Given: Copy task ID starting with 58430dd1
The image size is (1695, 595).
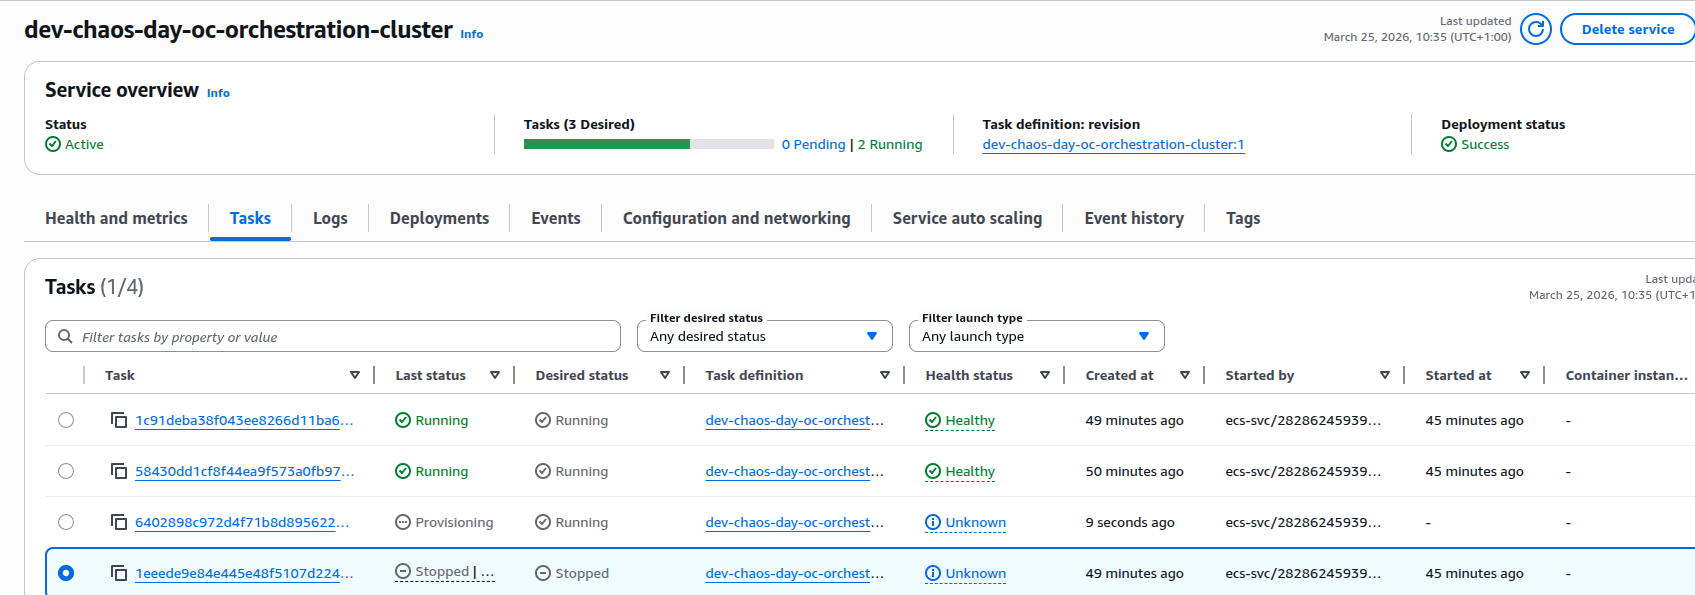Looking at the screenshot, I should pyautogui.click(x=119, y=471).
